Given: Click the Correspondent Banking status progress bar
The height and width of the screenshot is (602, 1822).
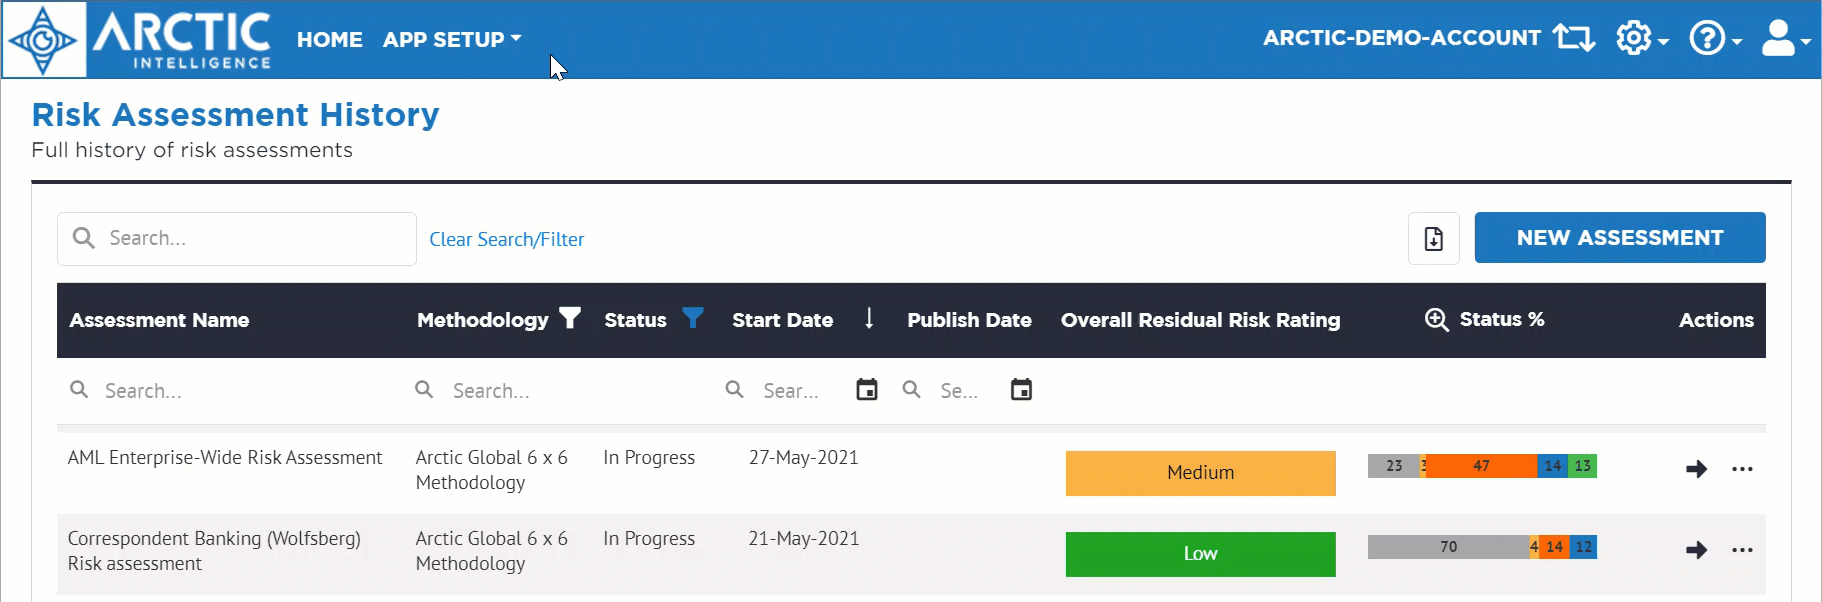Looking at the screenshot, I should pyautogui.click(x=1482, y=547).
